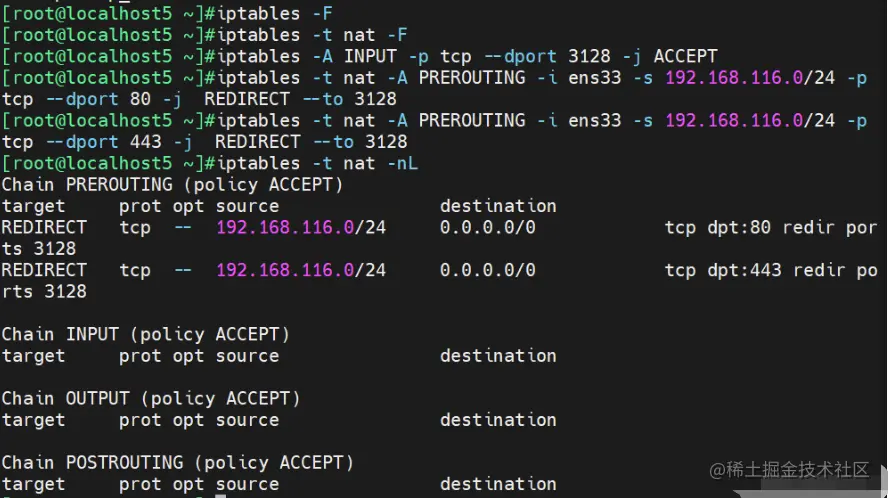Click the "--dport 443" option text
Viewport: 888px width, 498px height.
tap(104, 142)
